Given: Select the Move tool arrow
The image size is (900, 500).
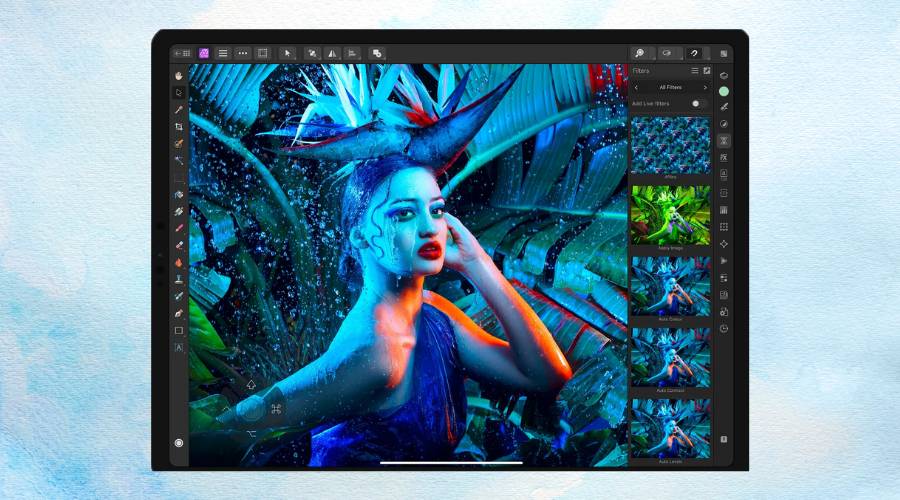Looking at the screenshot, I should [179, 92].
